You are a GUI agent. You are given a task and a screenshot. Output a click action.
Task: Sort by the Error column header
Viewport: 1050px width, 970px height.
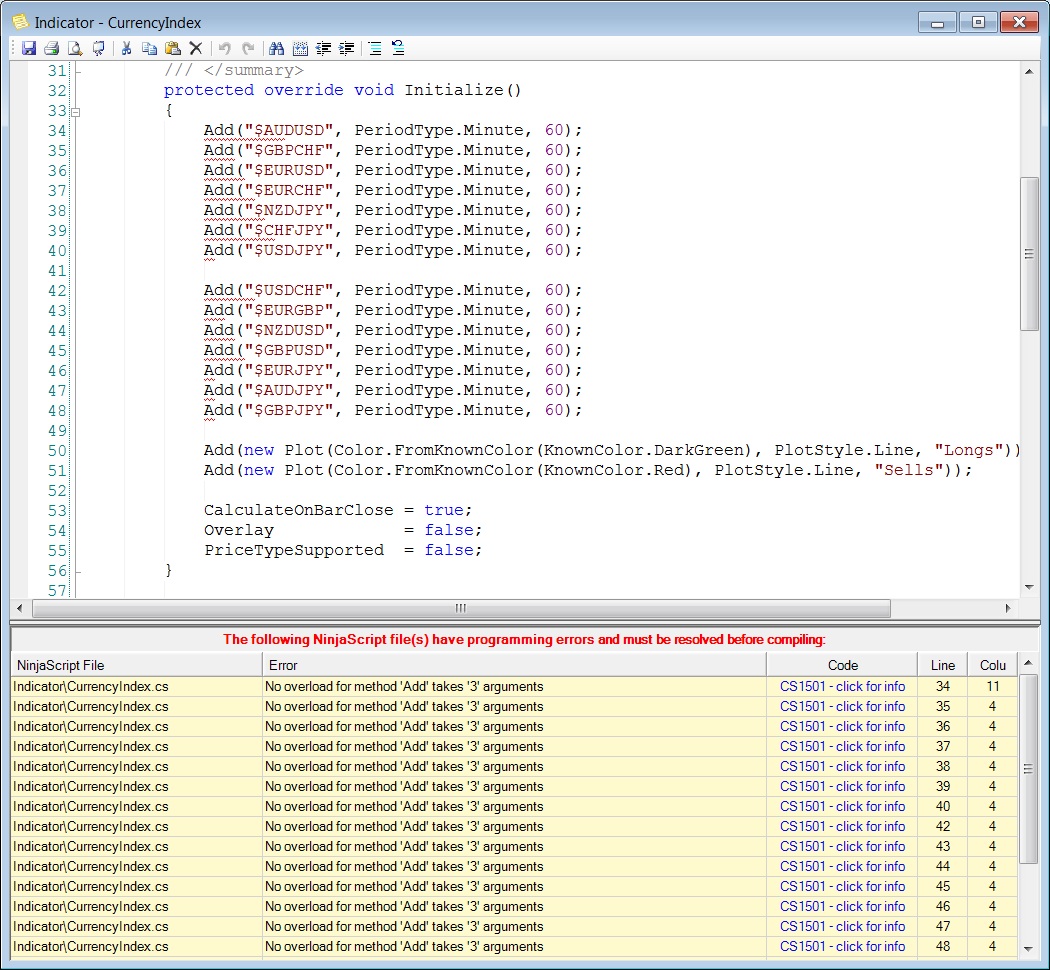[514, 665]
